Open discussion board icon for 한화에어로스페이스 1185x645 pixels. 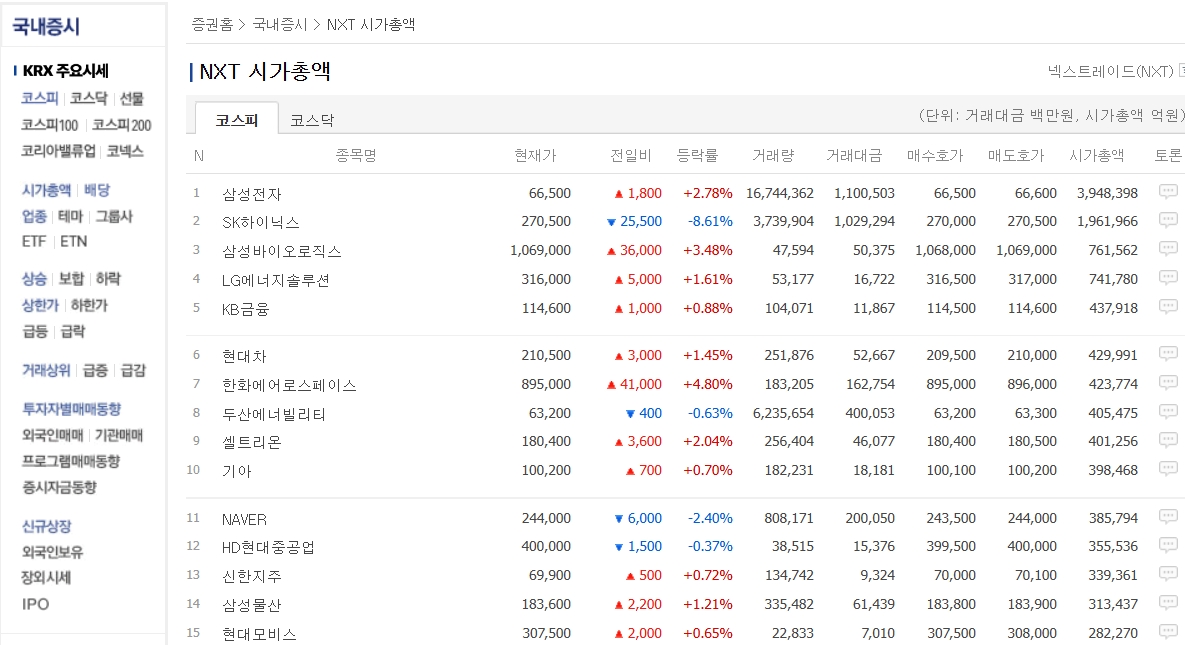point(1168,383)
